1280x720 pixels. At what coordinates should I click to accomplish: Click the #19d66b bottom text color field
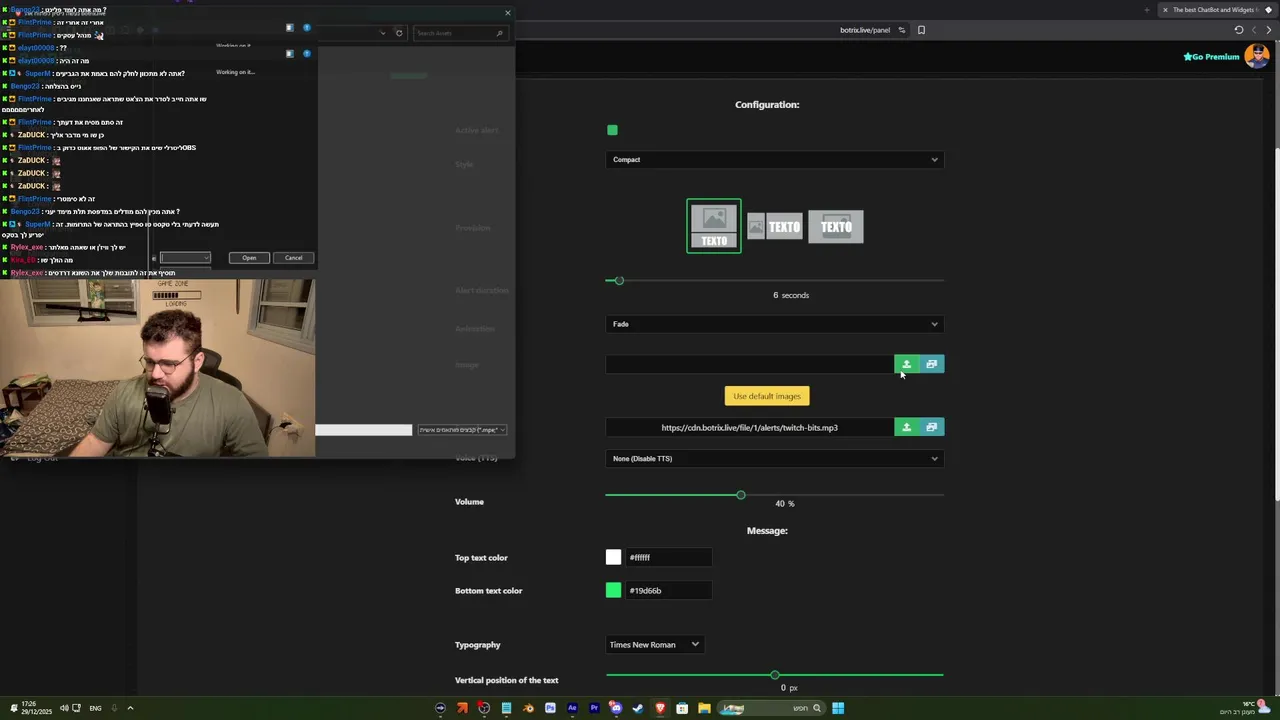(667, 590)
